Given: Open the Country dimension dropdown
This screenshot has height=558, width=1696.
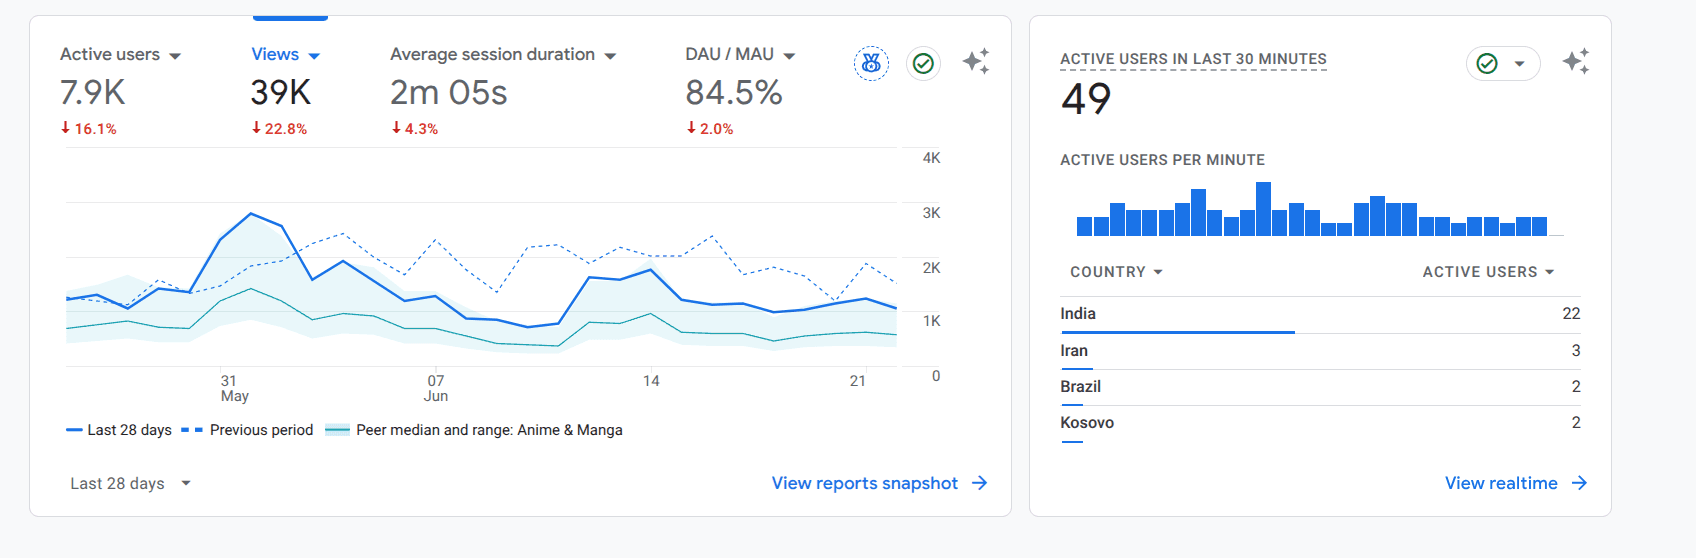Looking at the screenshot, I should [x=1116, y=272].
